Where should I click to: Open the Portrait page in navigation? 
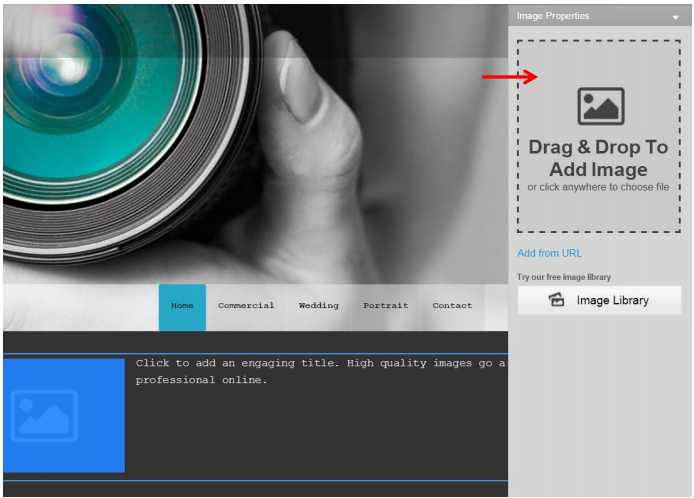(385, 306)
